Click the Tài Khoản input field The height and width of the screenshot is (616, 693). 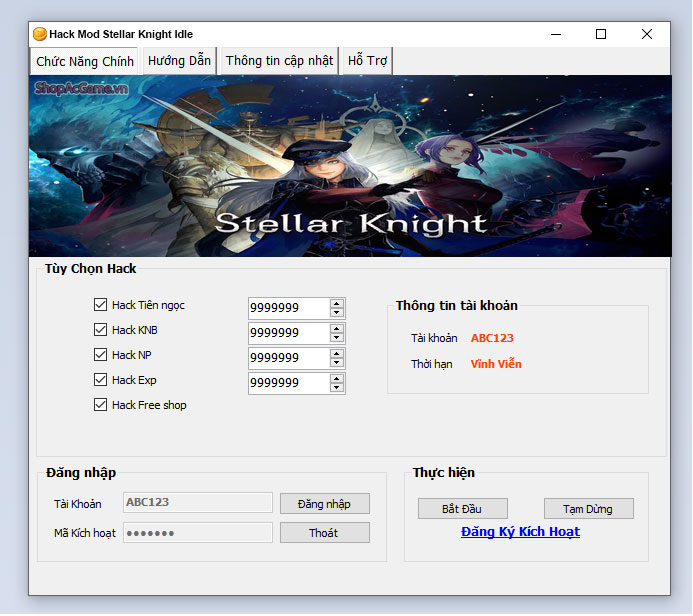pyautogui.click(x=198, y=503)
